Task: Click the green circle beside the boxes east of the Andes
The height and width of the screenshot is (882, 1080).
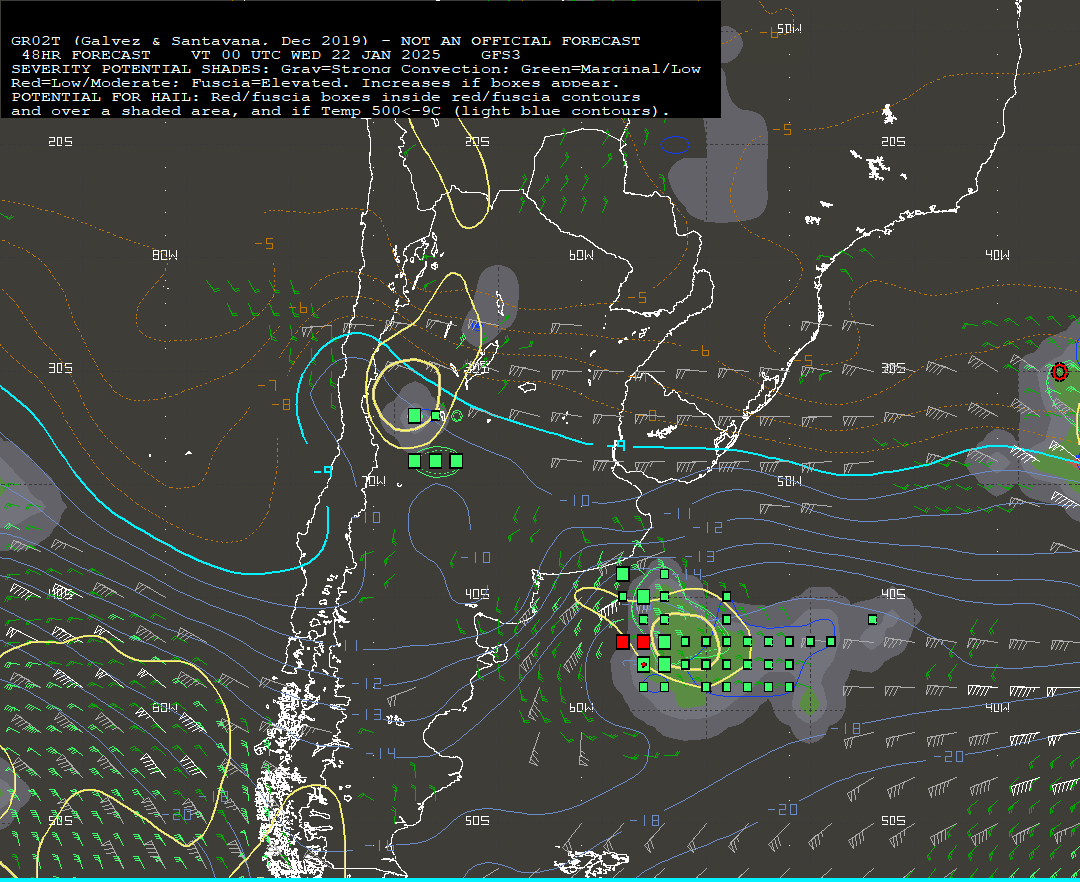Action: [x=456, y=416]
